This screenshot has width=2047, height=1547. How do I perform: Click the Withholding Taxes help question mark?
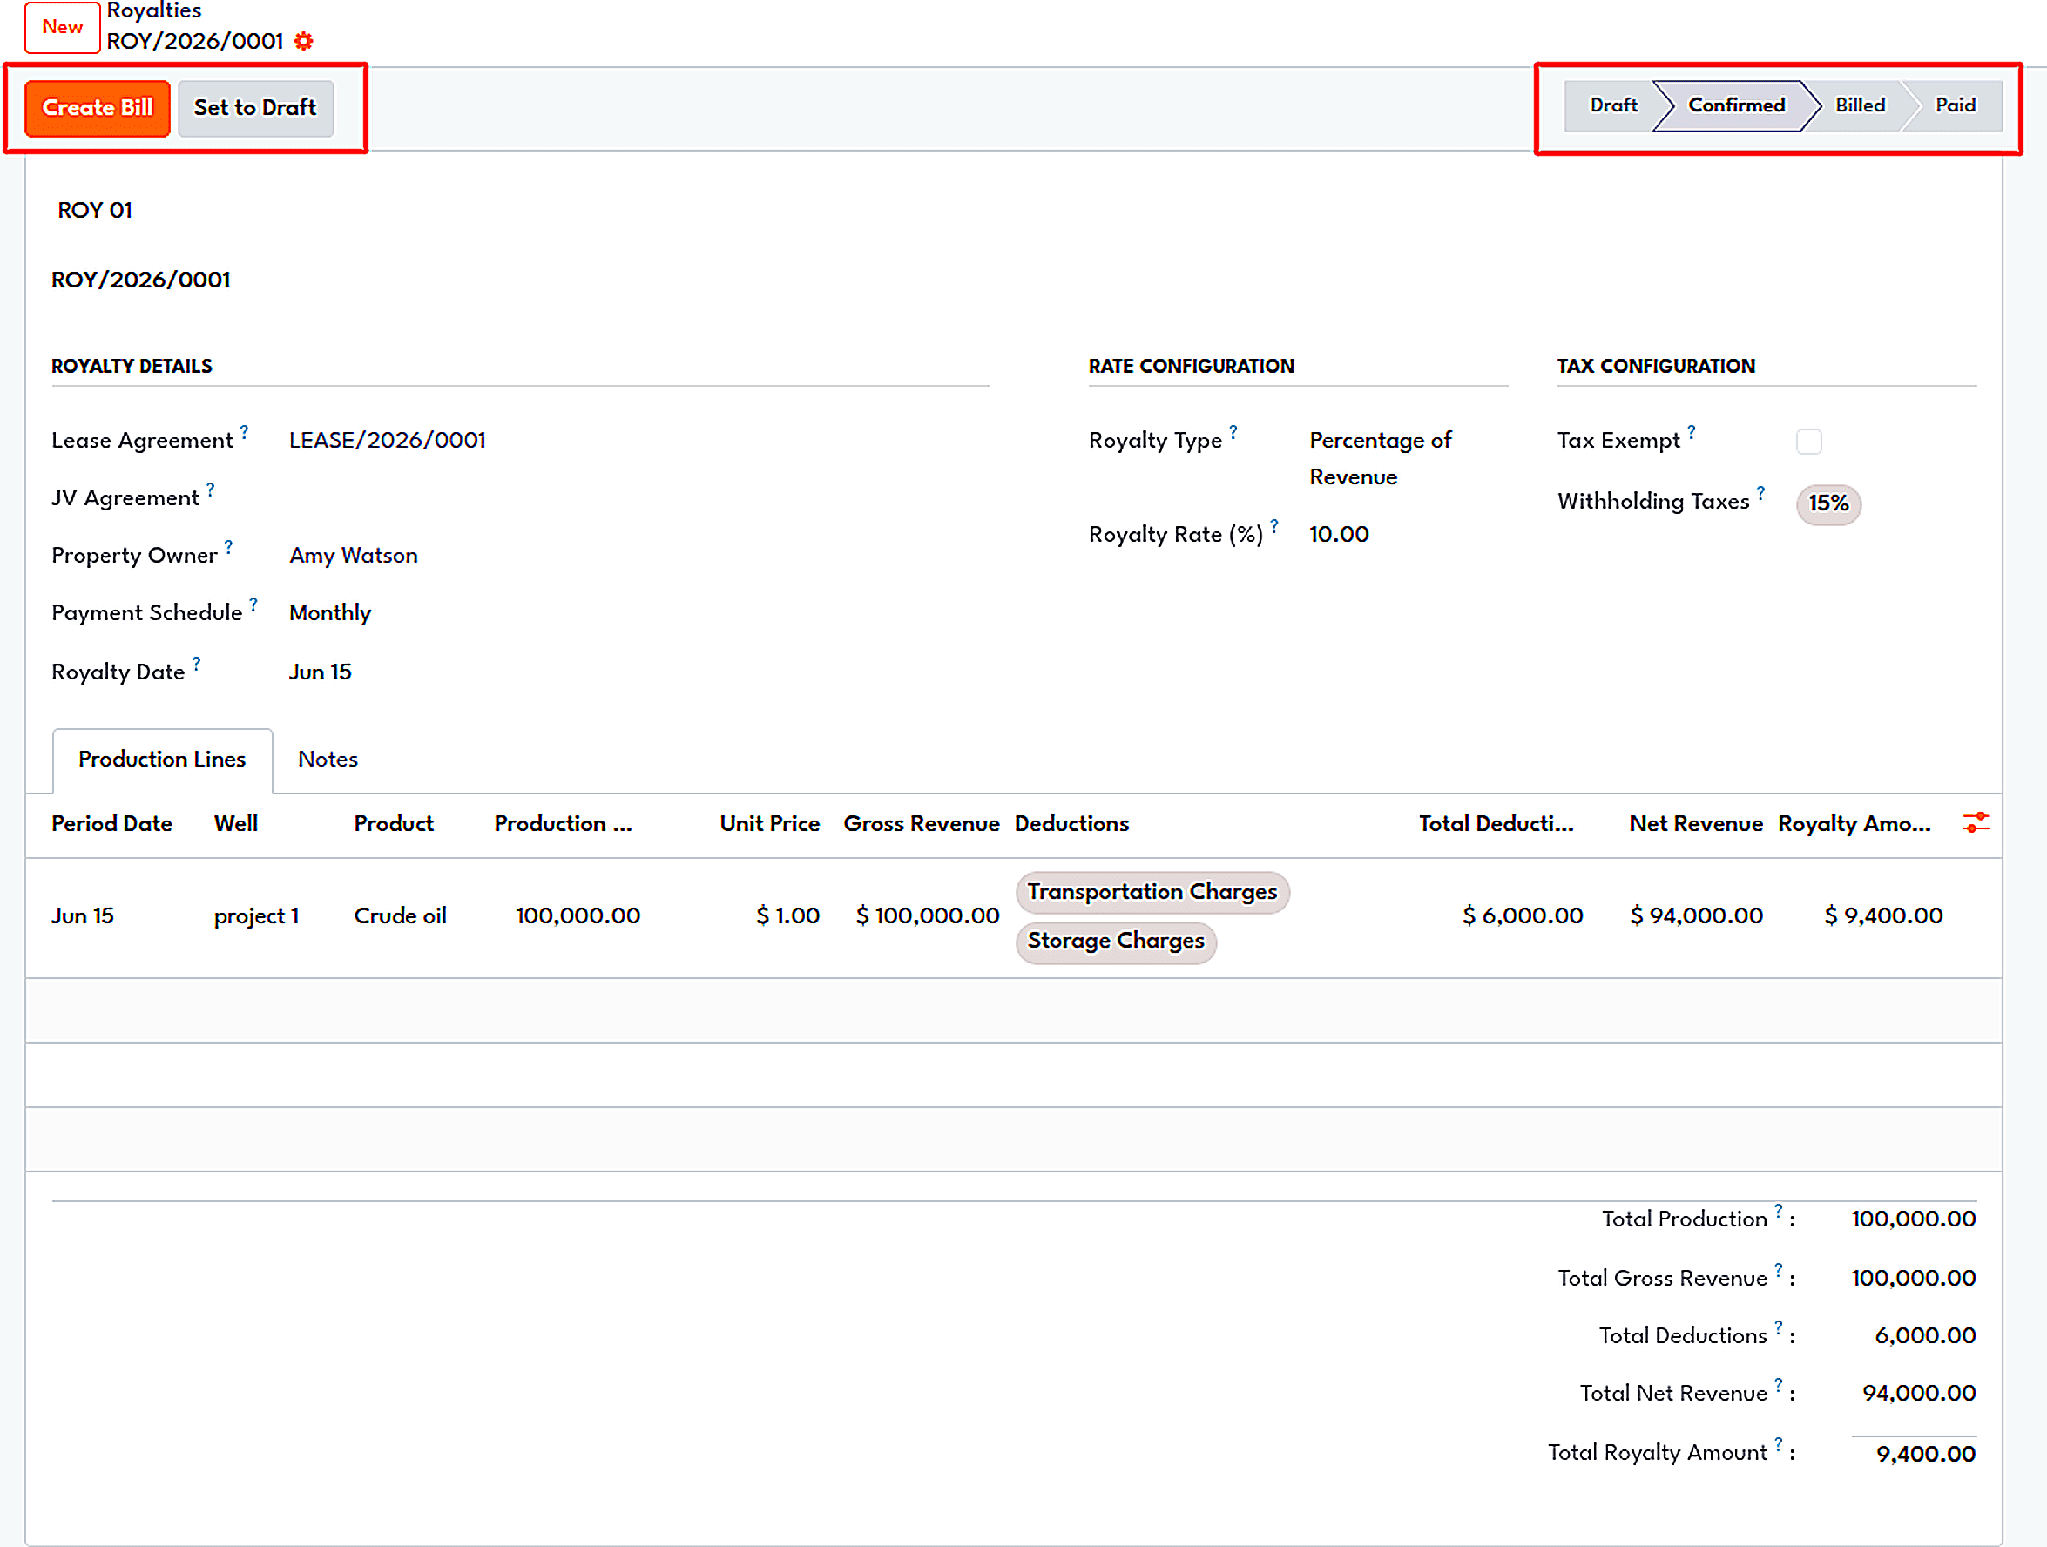[1761, 493]
